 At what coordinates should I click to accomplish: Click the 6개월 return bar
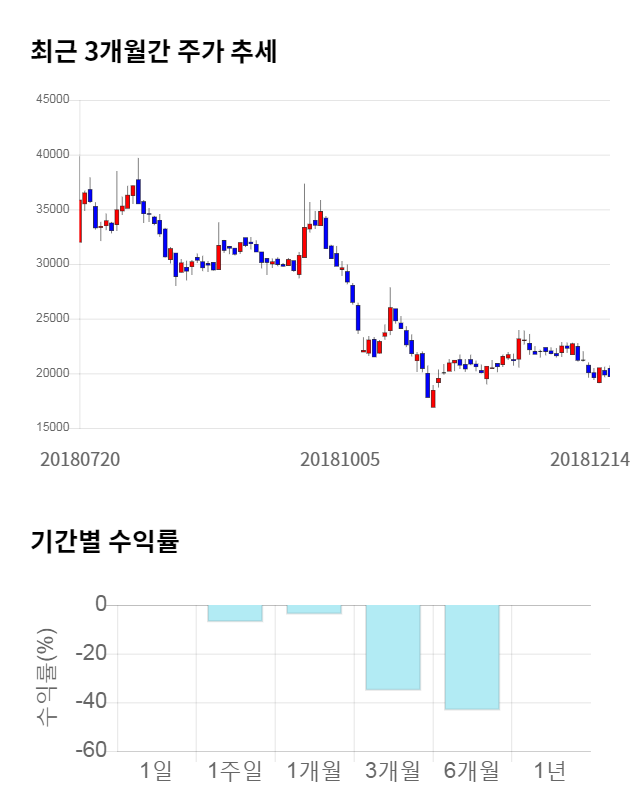[x=472, y=657]
